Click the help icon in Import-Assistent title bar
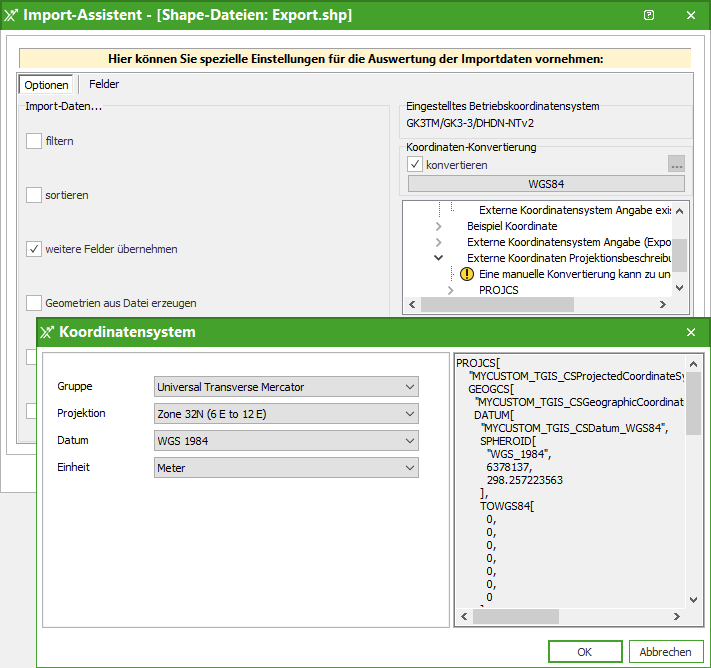Screen dimensions: 711x668 click(649, 16)
